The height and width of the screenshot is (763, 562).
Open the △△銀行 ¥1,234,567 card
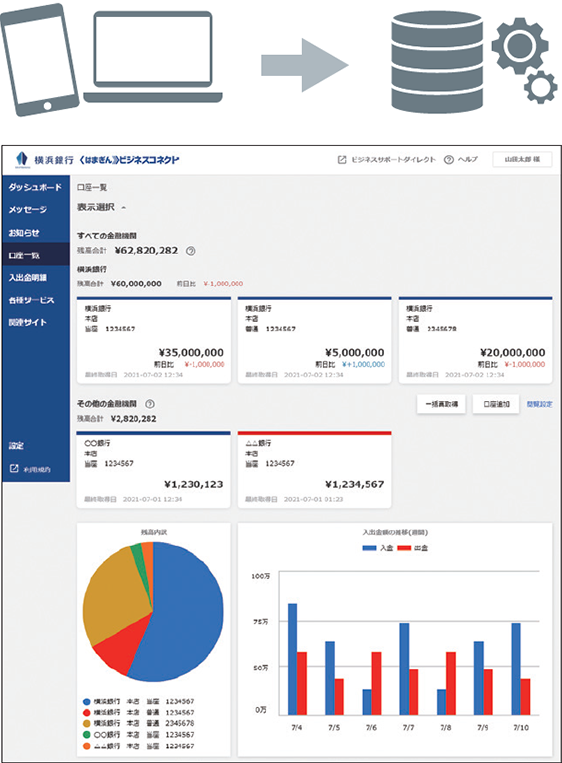pyautogui.click(x=314, y=470)
